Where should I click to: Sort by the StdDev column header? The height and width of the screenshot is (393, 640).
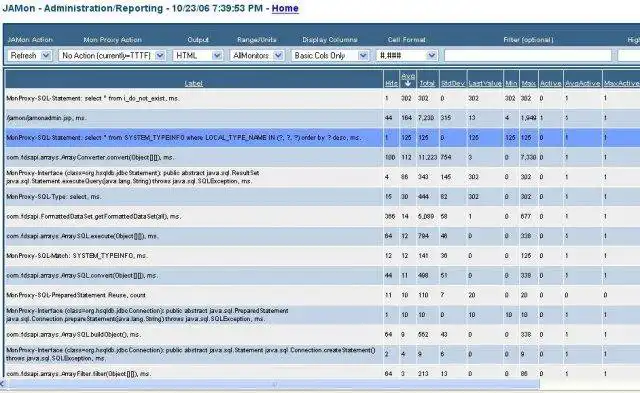pyautogui.click(x=452, y=83)
